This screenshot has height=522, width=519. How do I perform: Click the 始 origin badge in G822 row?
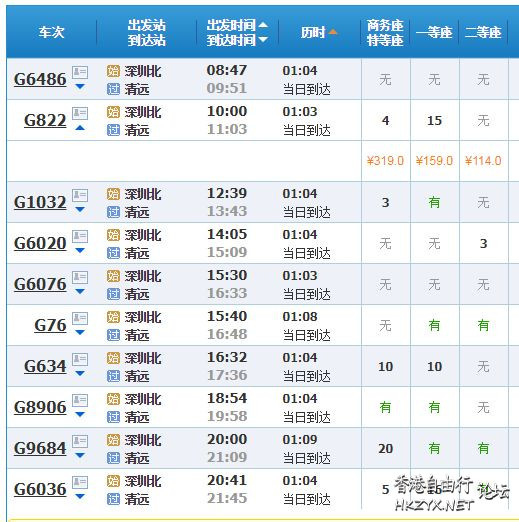tap(113, 112)
